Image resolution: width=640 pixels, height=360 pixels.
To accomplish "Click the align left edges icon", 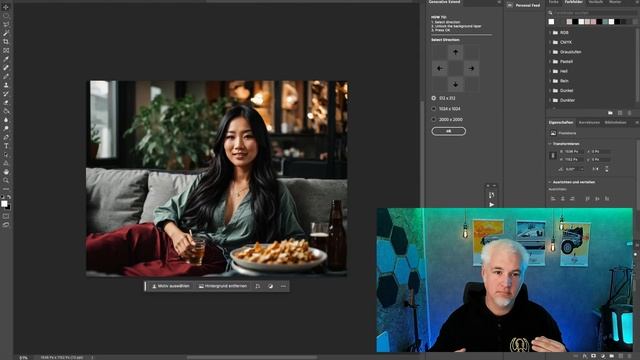I will click(553, 199).
